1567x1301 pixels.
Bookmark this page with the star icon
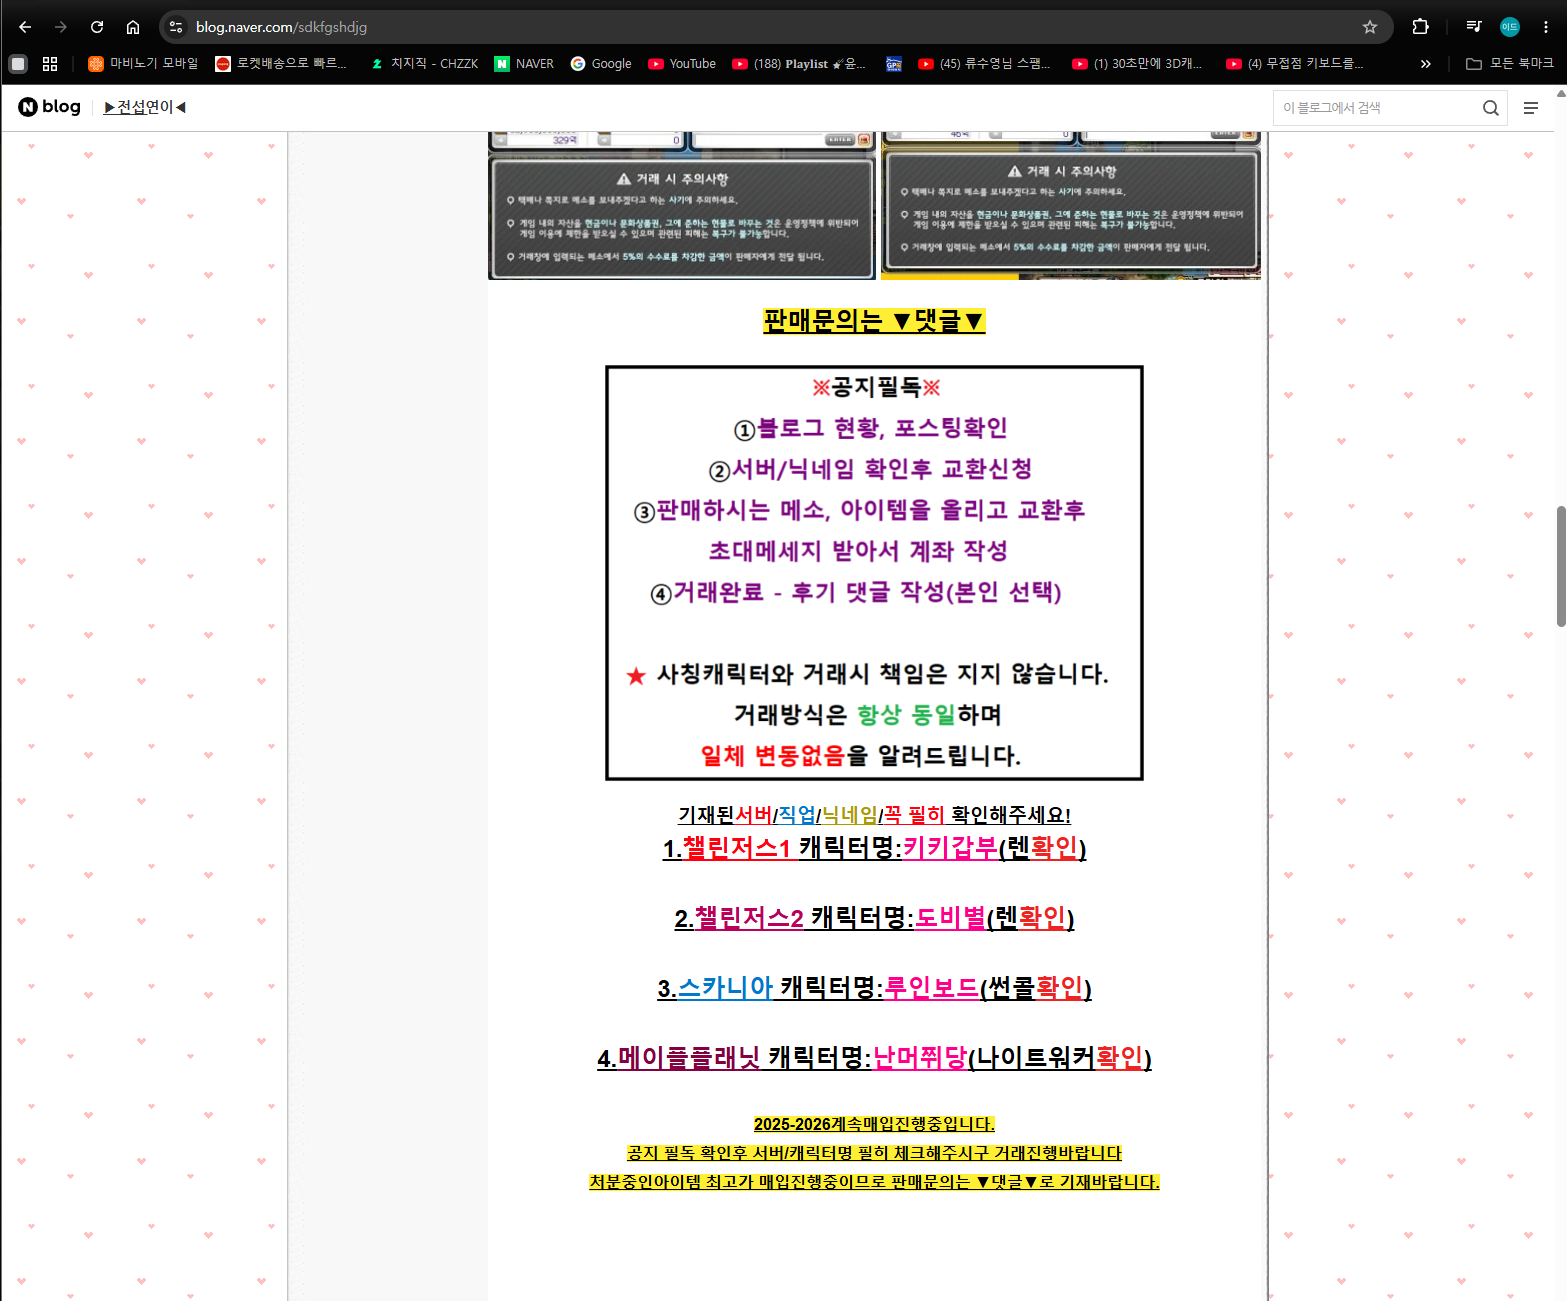(x=1370, y=27)
